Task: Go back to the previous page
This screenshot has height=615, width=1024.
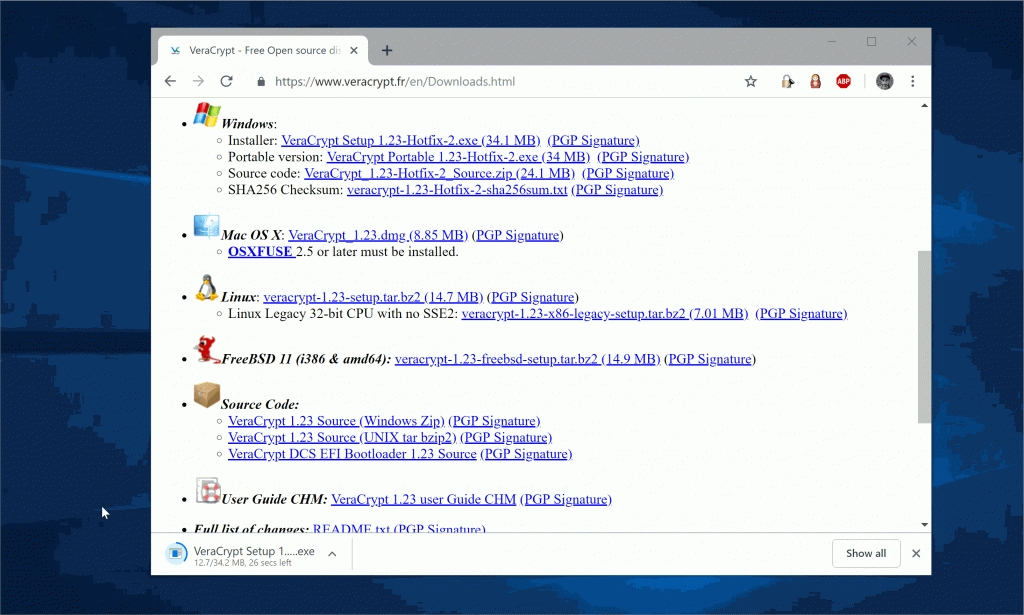Action: pyautogui.click(x=171, y=82)
